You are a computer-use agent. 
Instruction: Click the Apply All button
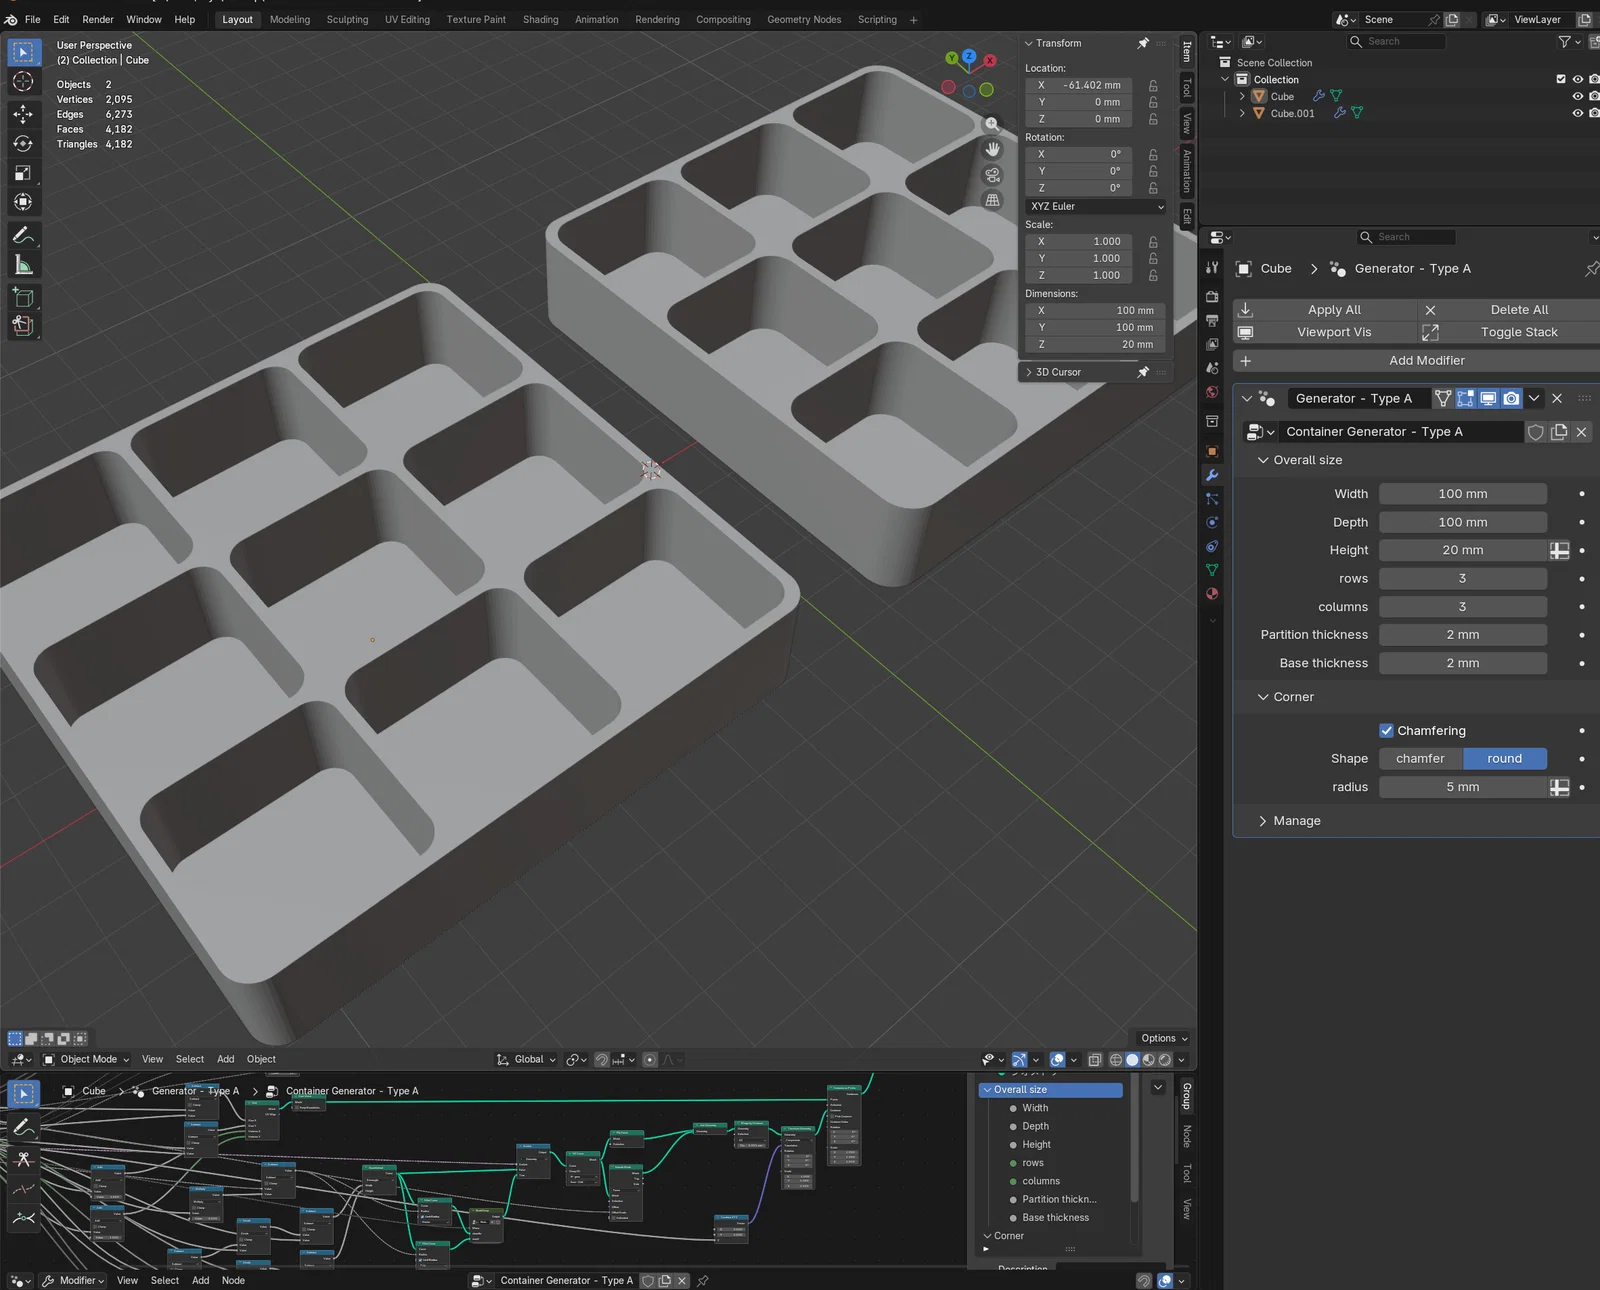click(1333, 310)
